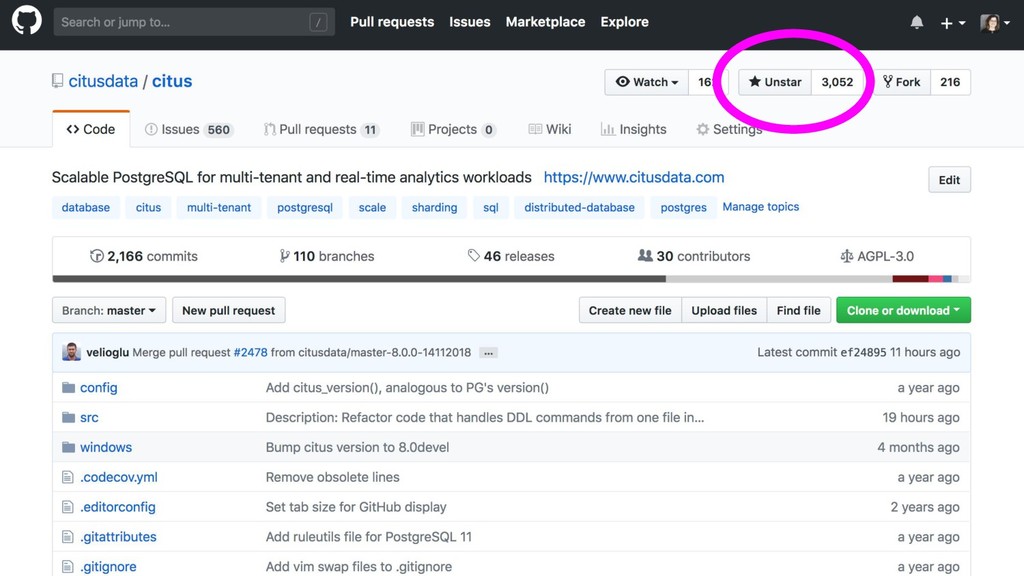Screen dimensions: 1024x576
Task: Open latest commit ef24895
Action: (x=863, y=353)
